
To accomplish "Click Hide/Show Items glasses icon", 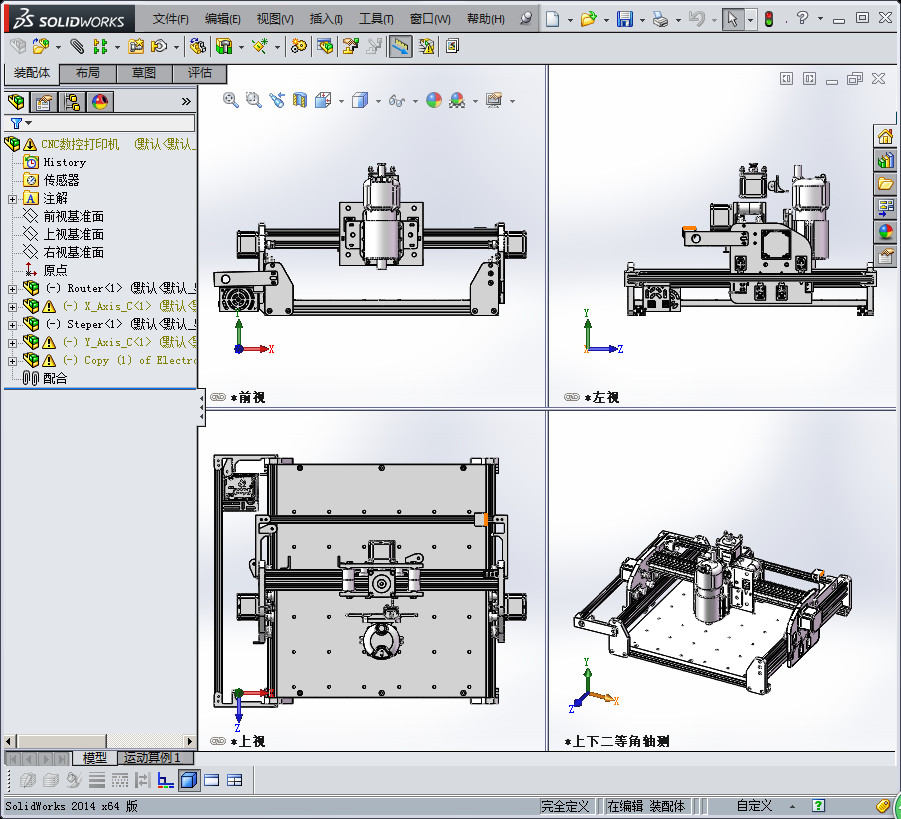I will [x=397, y=101].
